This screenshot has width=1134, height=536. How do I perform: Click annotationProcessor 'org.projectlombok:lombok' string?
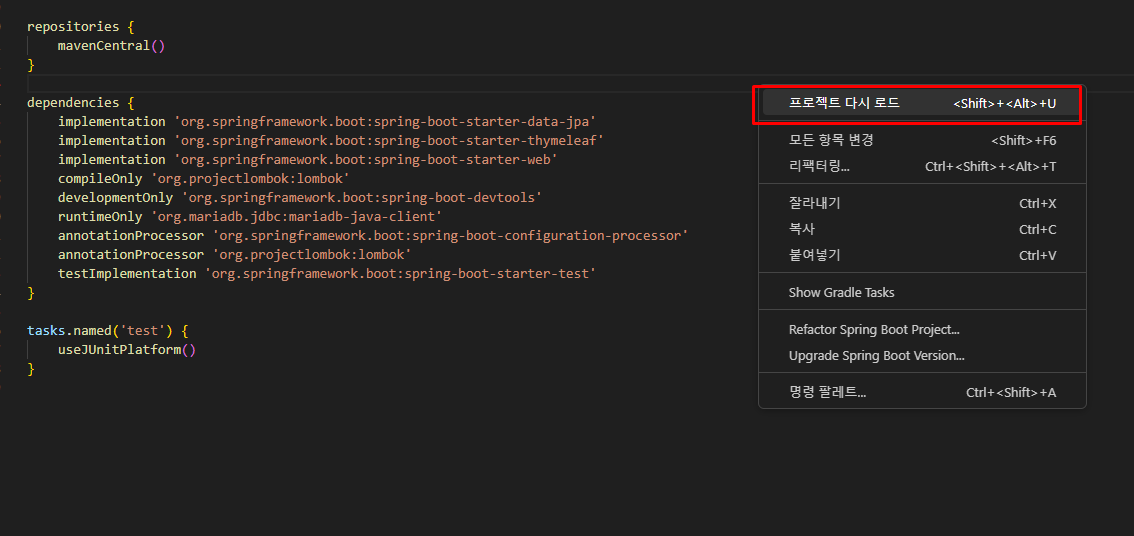[x=312, y=254]
